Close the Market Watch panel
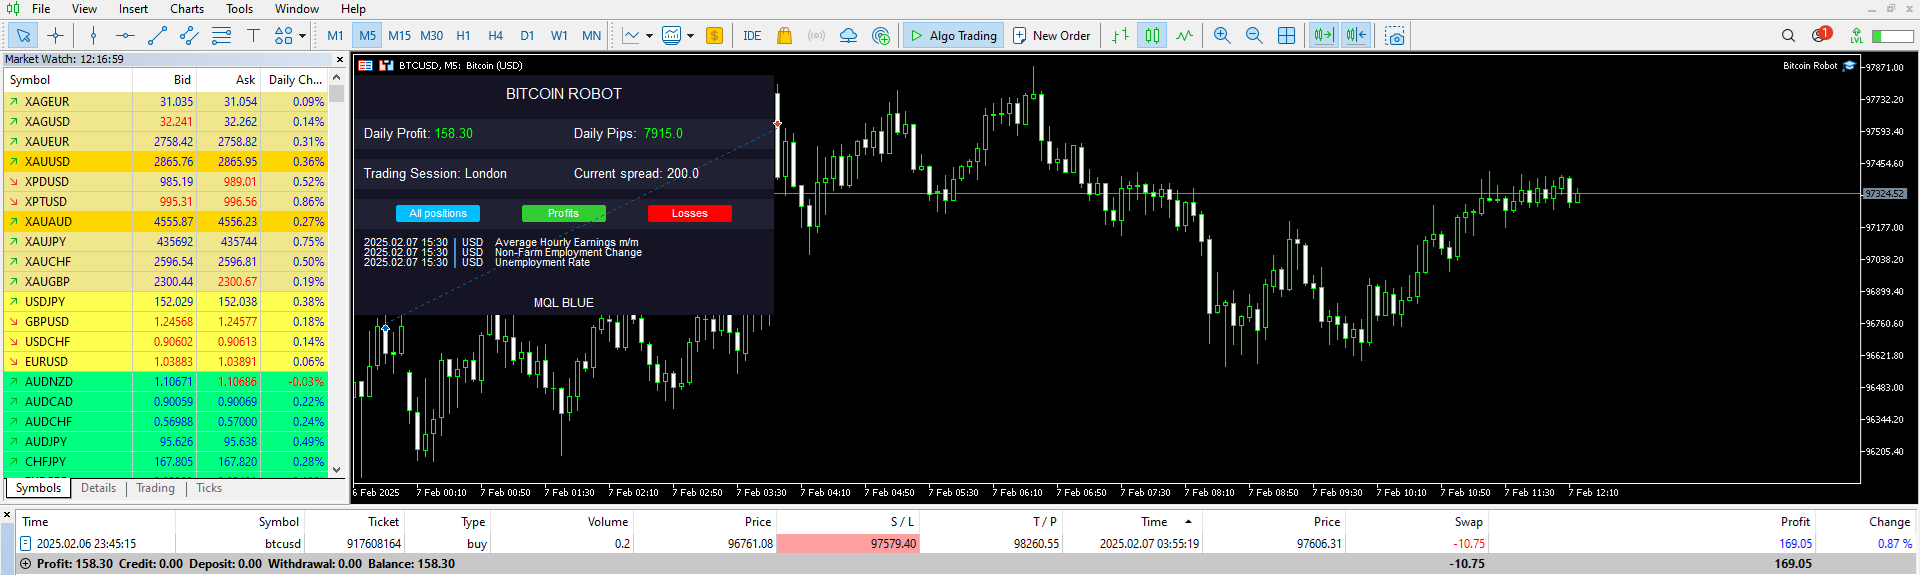Image resolution: width=1920 pixels, height=575 pixels. pyautogui.click(x=339, y=59)
